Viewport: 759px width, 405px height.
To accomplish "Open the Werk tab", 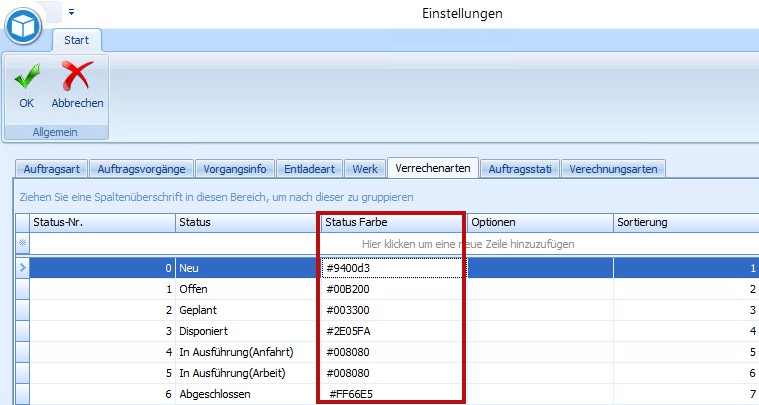I will [366, 169].
